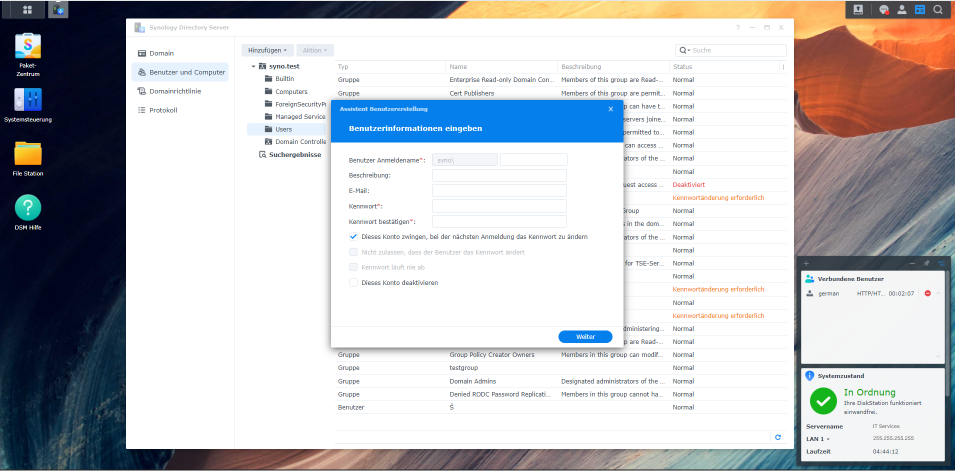
Task: Open the DSM main menu grid icon
Action: [x=26, y=9]
